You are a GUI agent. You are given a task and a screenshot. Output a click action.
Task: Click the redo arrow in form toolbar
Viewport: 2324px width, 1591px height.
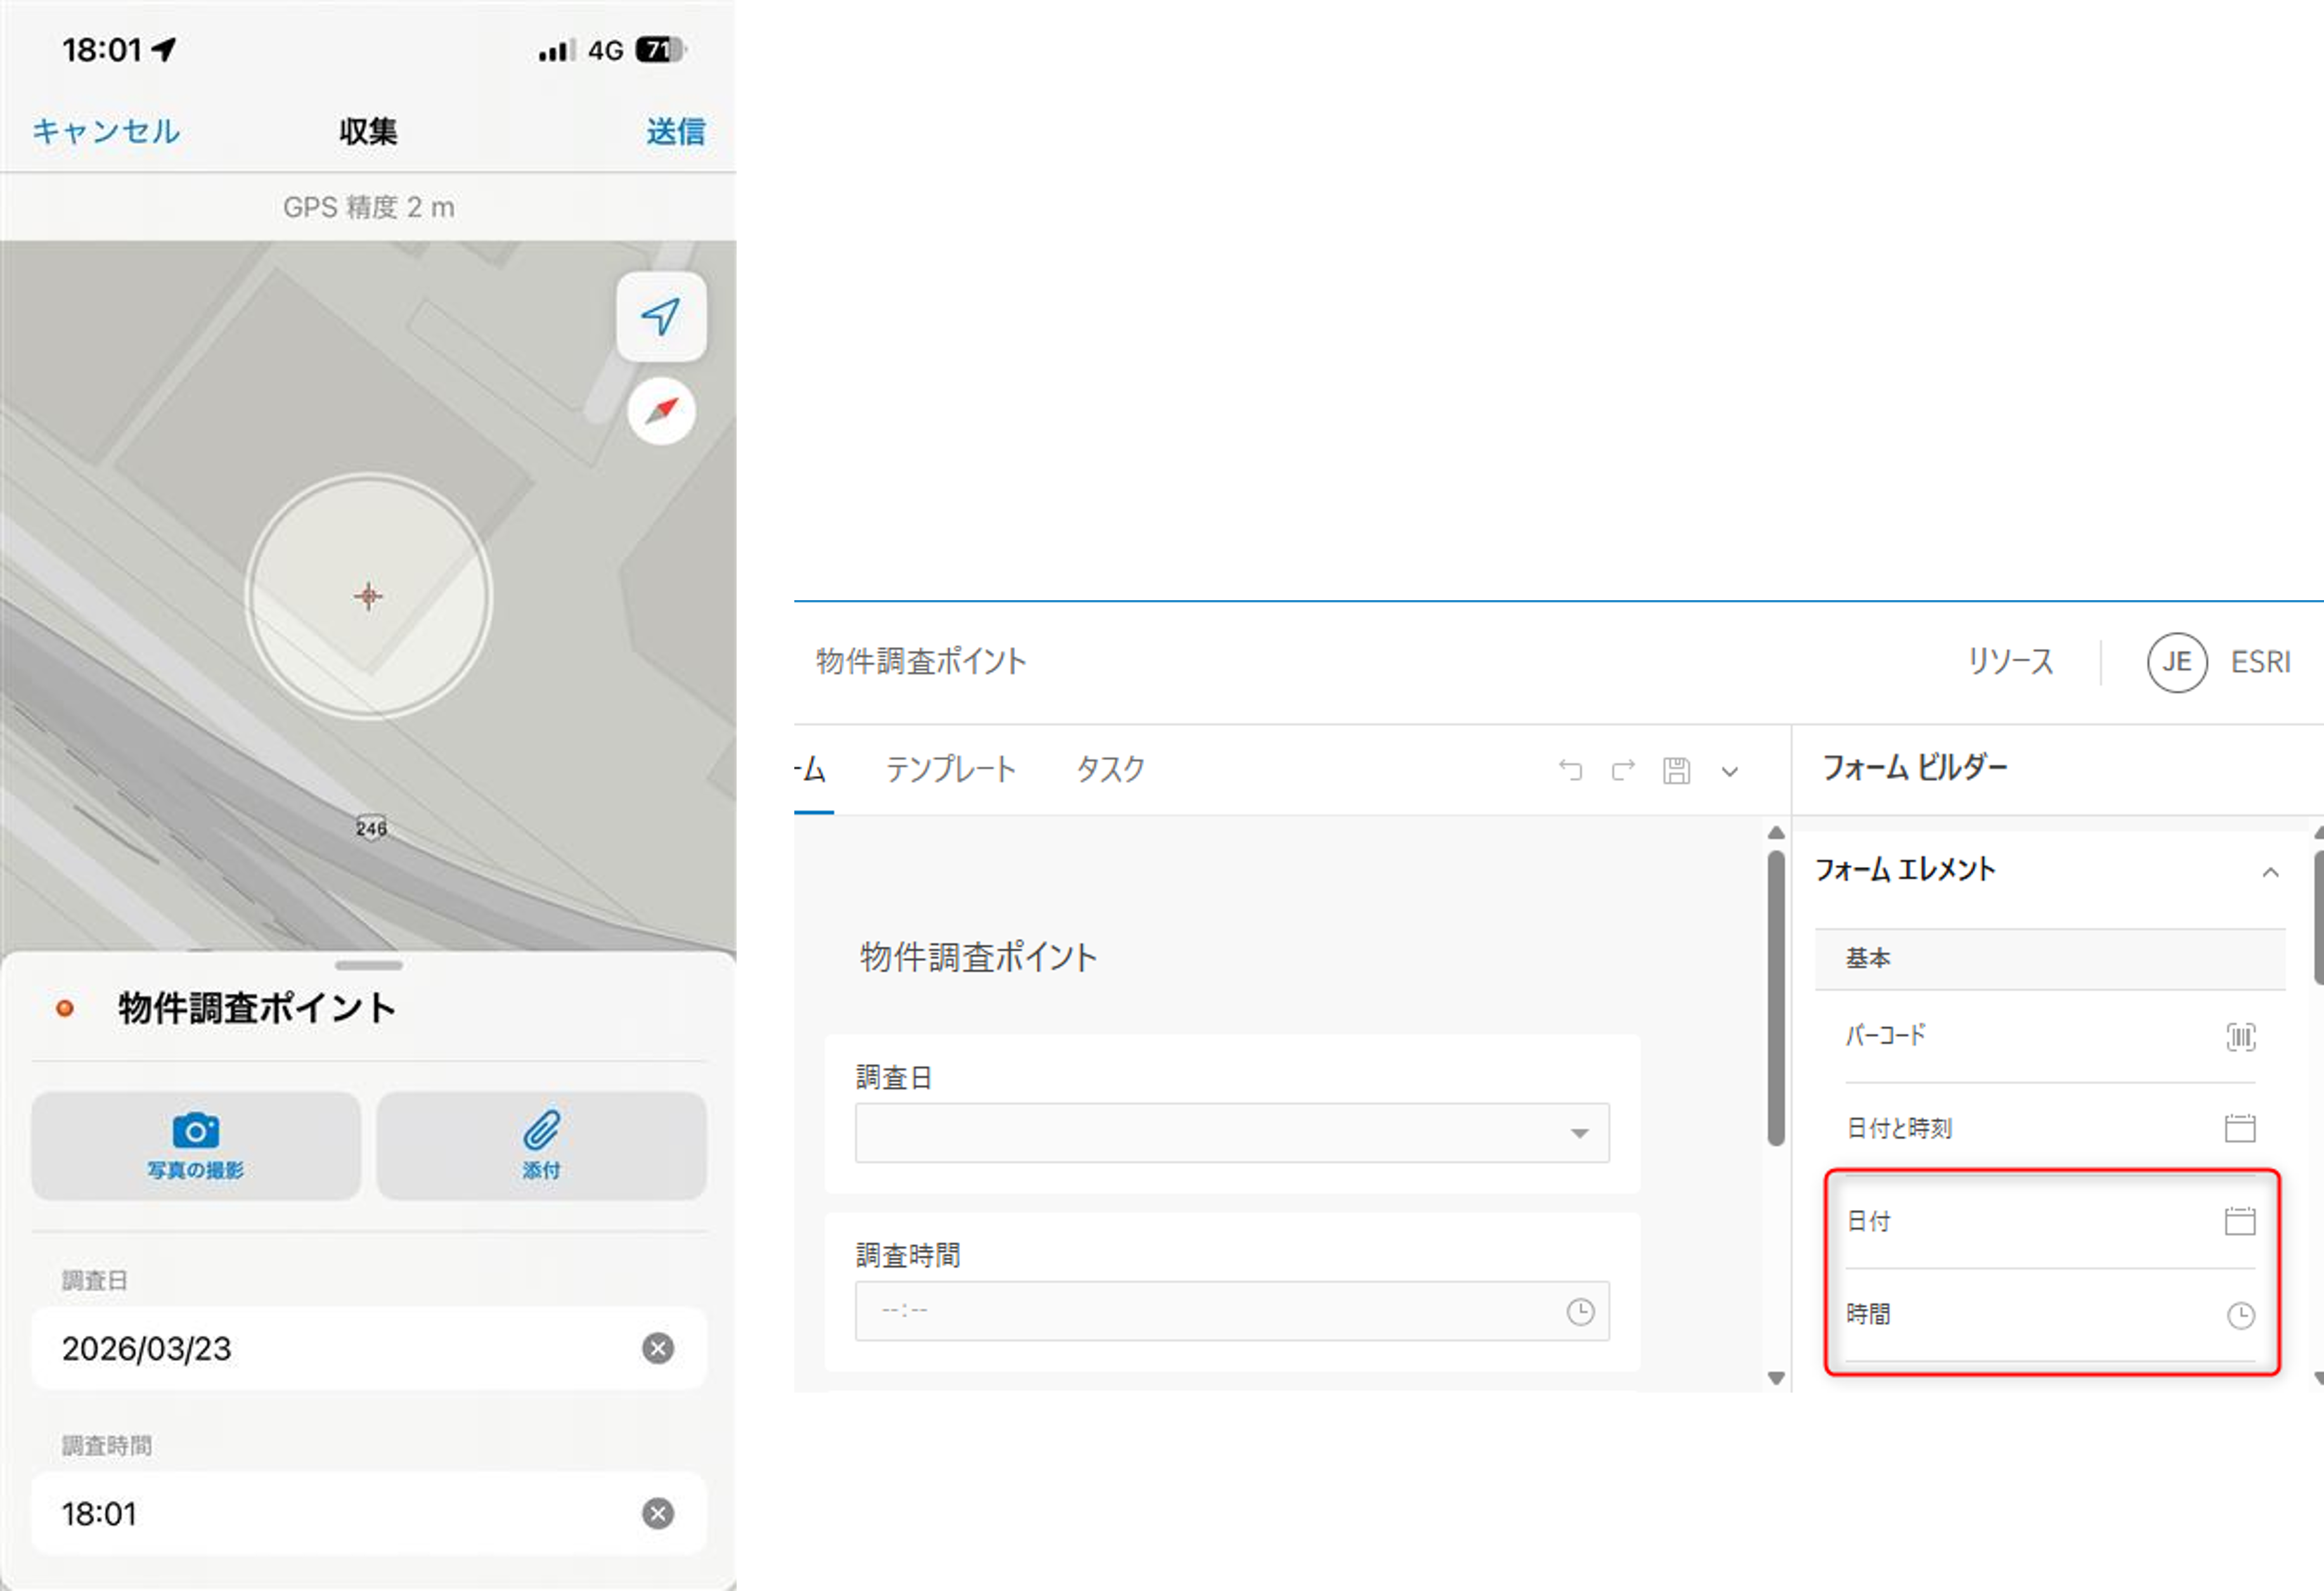coord(1623,770)
